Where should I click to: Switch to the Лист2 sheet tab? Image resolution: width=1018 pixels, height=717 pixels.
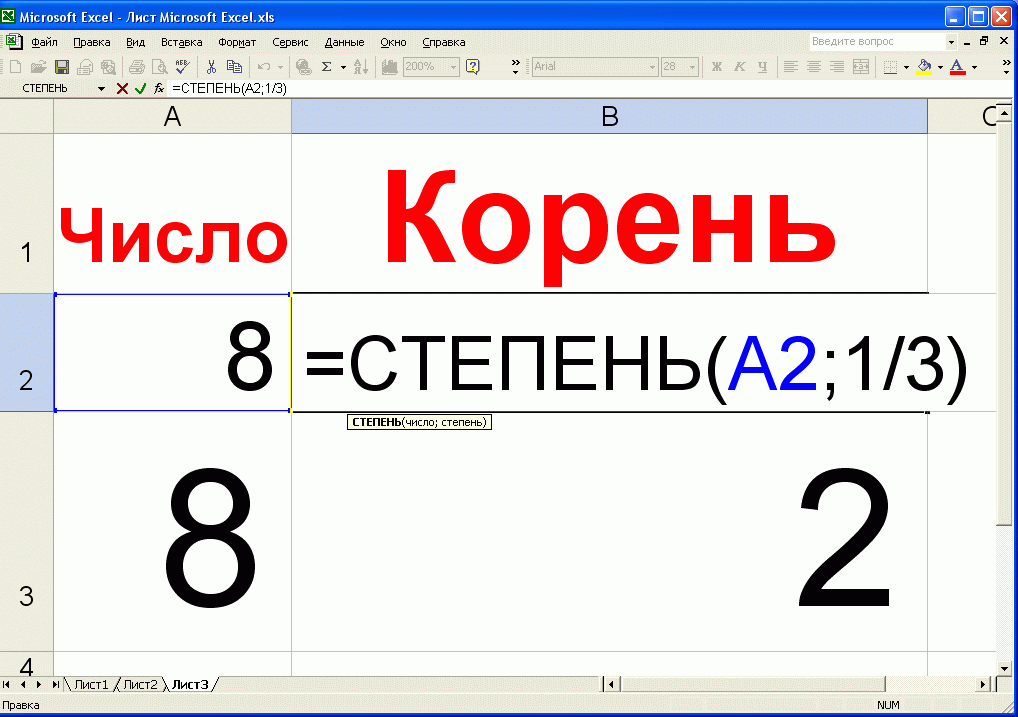140,685
